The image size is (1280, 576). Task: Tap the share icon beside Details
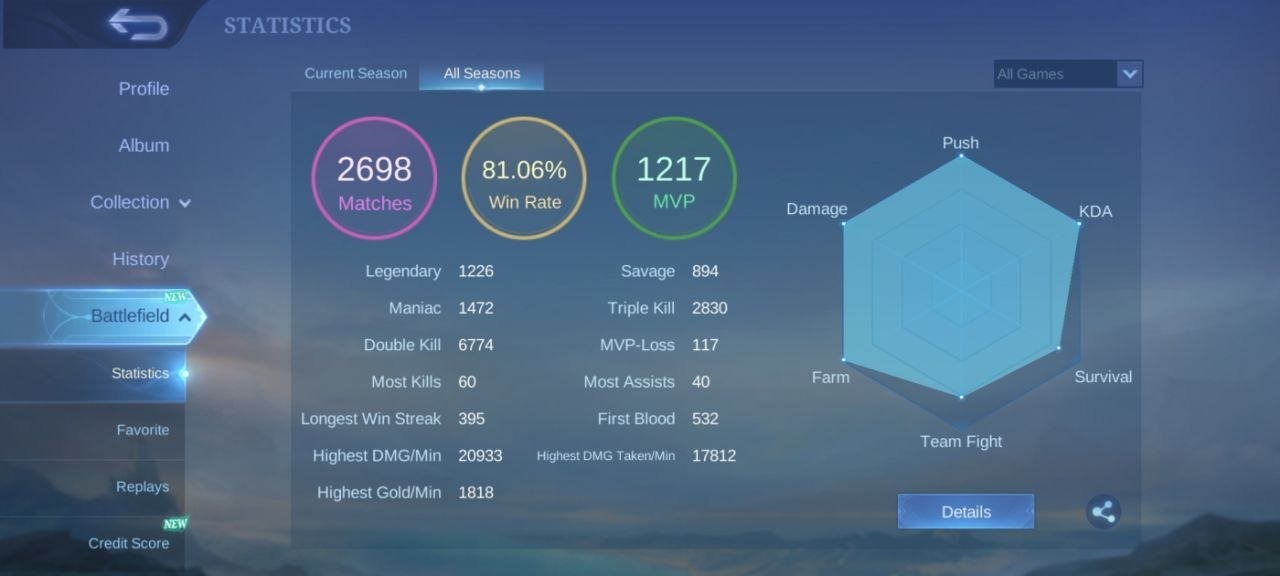(1103, 512)
